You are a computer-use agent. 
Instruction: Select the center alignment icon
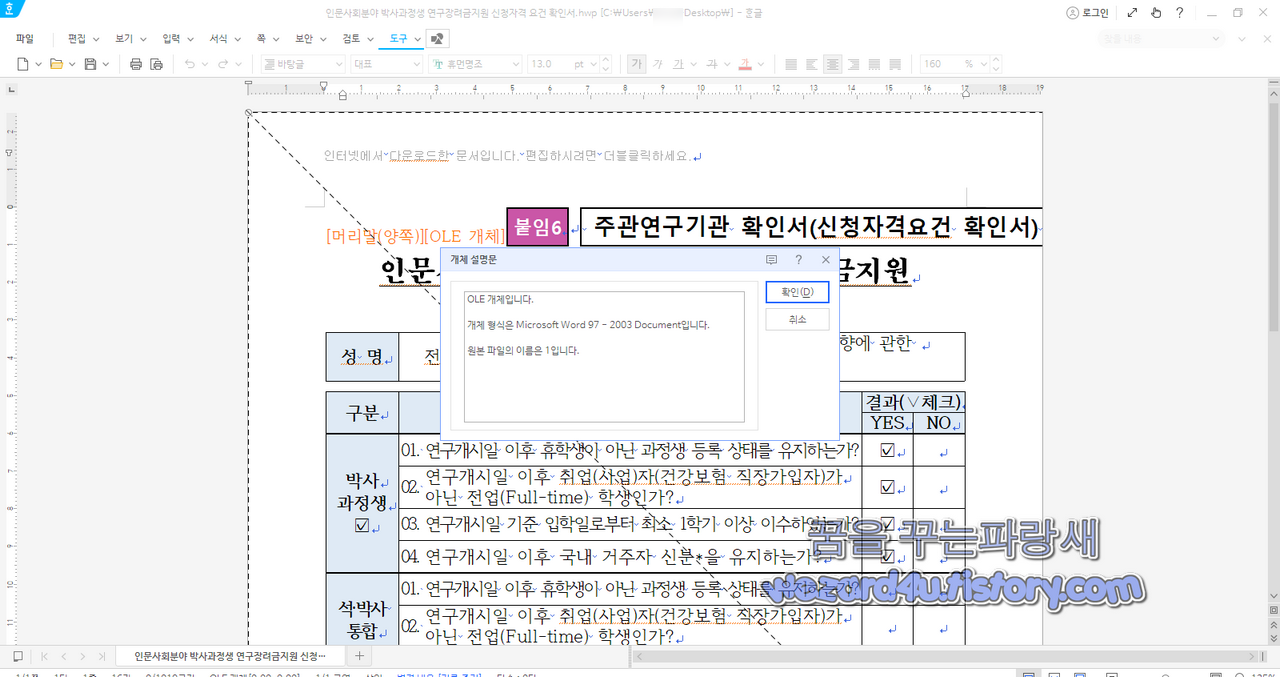832,63
